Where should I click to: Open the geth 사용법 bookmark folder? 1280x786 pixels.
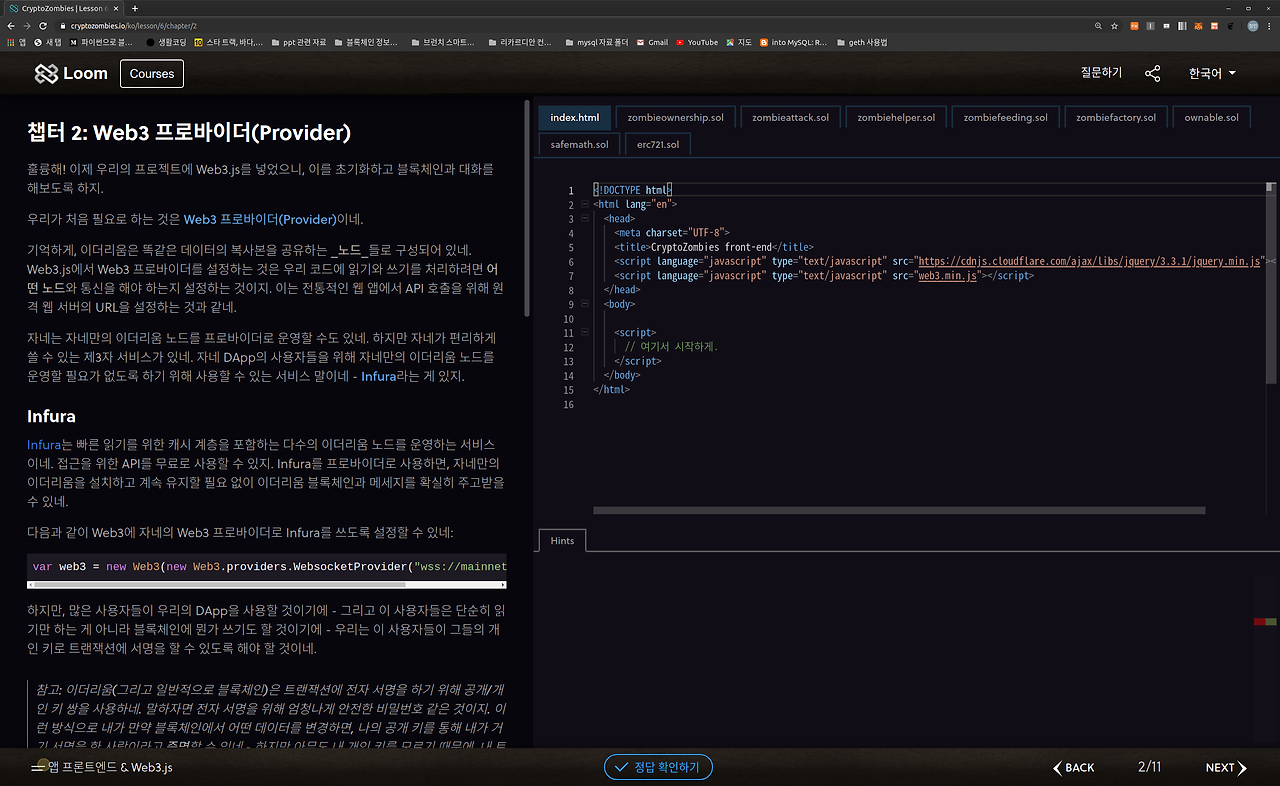tap(861, 43)
